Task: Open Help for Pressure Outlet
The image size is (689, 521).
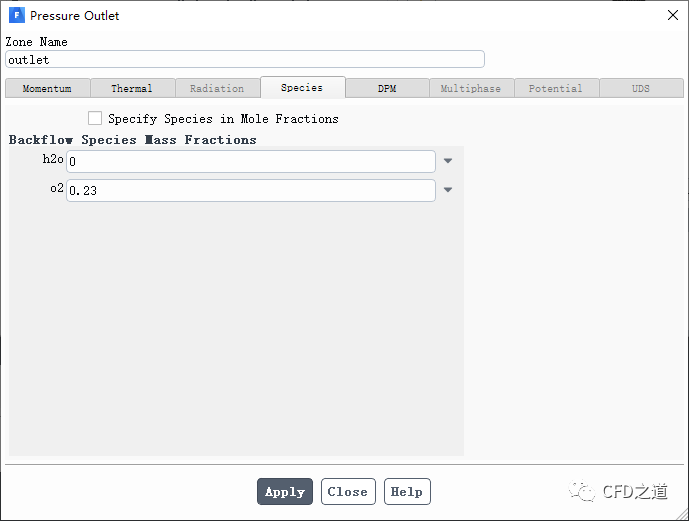Action: coord(406,492)
